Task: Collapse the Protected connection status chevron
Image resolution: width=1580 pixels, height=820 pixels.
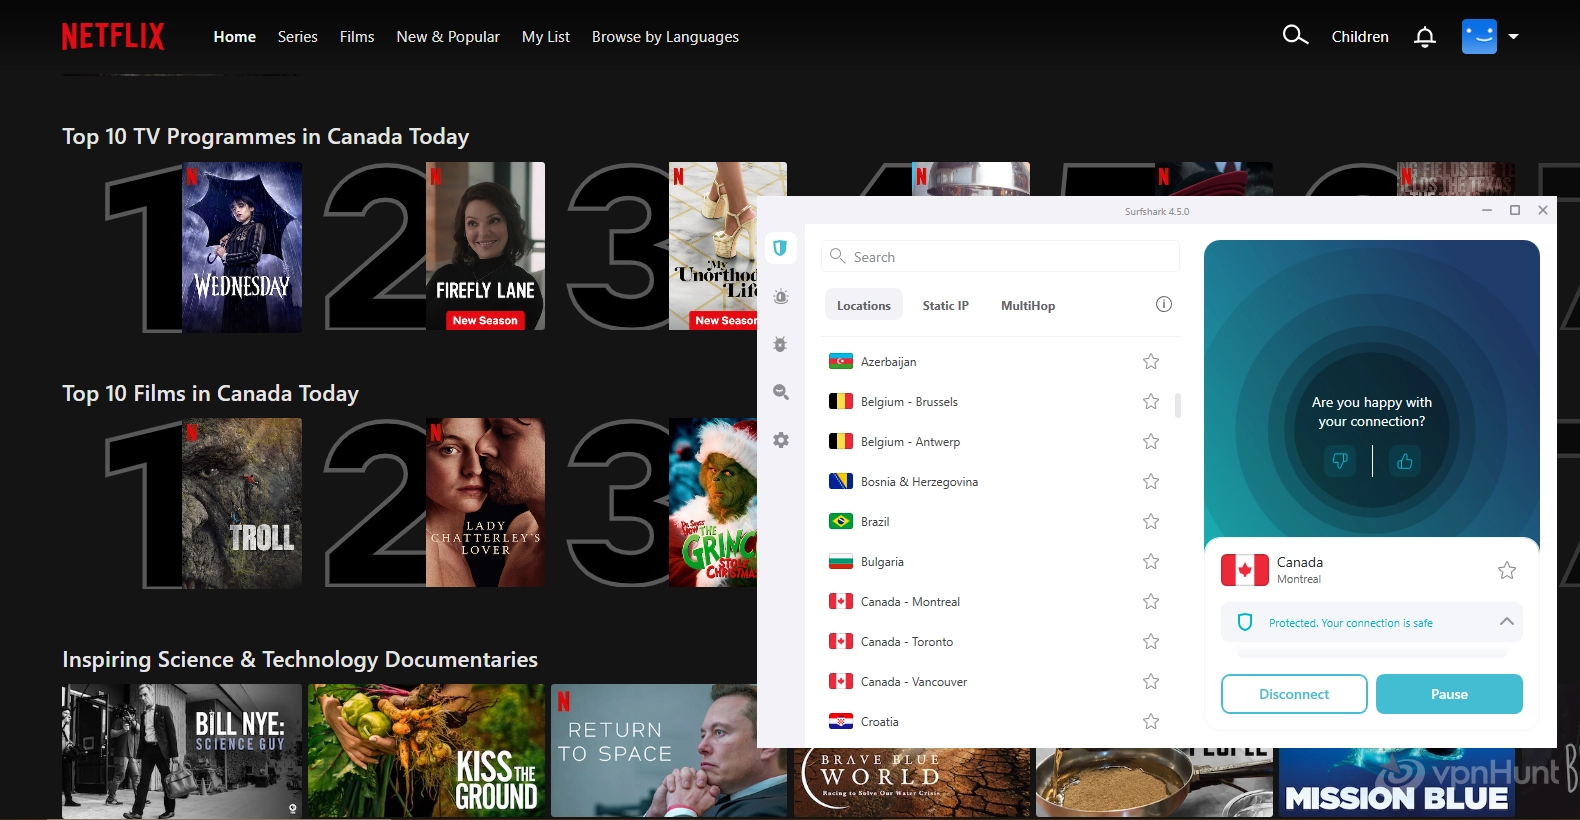Action: (x=1507, y=622)
